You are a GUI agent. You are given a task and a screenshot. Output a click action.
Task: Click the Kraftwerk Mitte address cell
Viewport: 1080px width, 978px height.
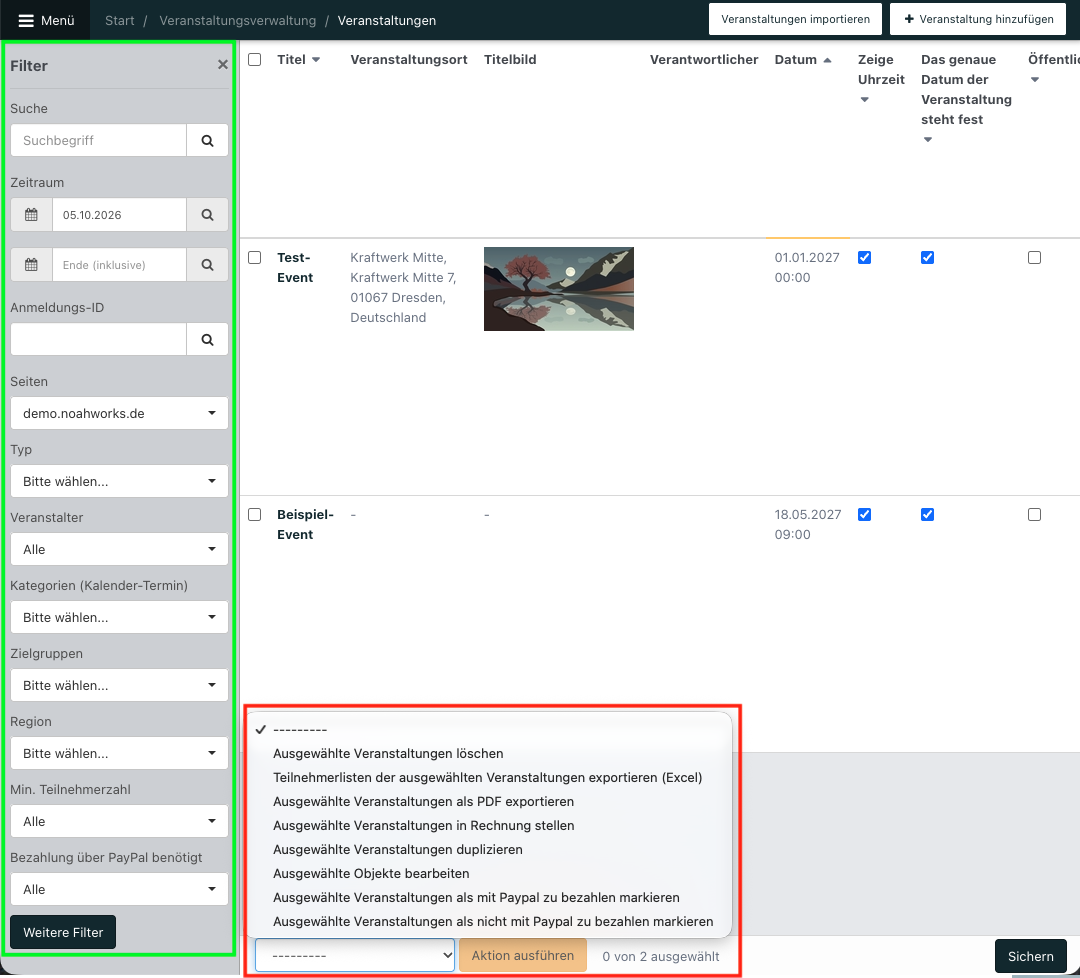(403, 287)
